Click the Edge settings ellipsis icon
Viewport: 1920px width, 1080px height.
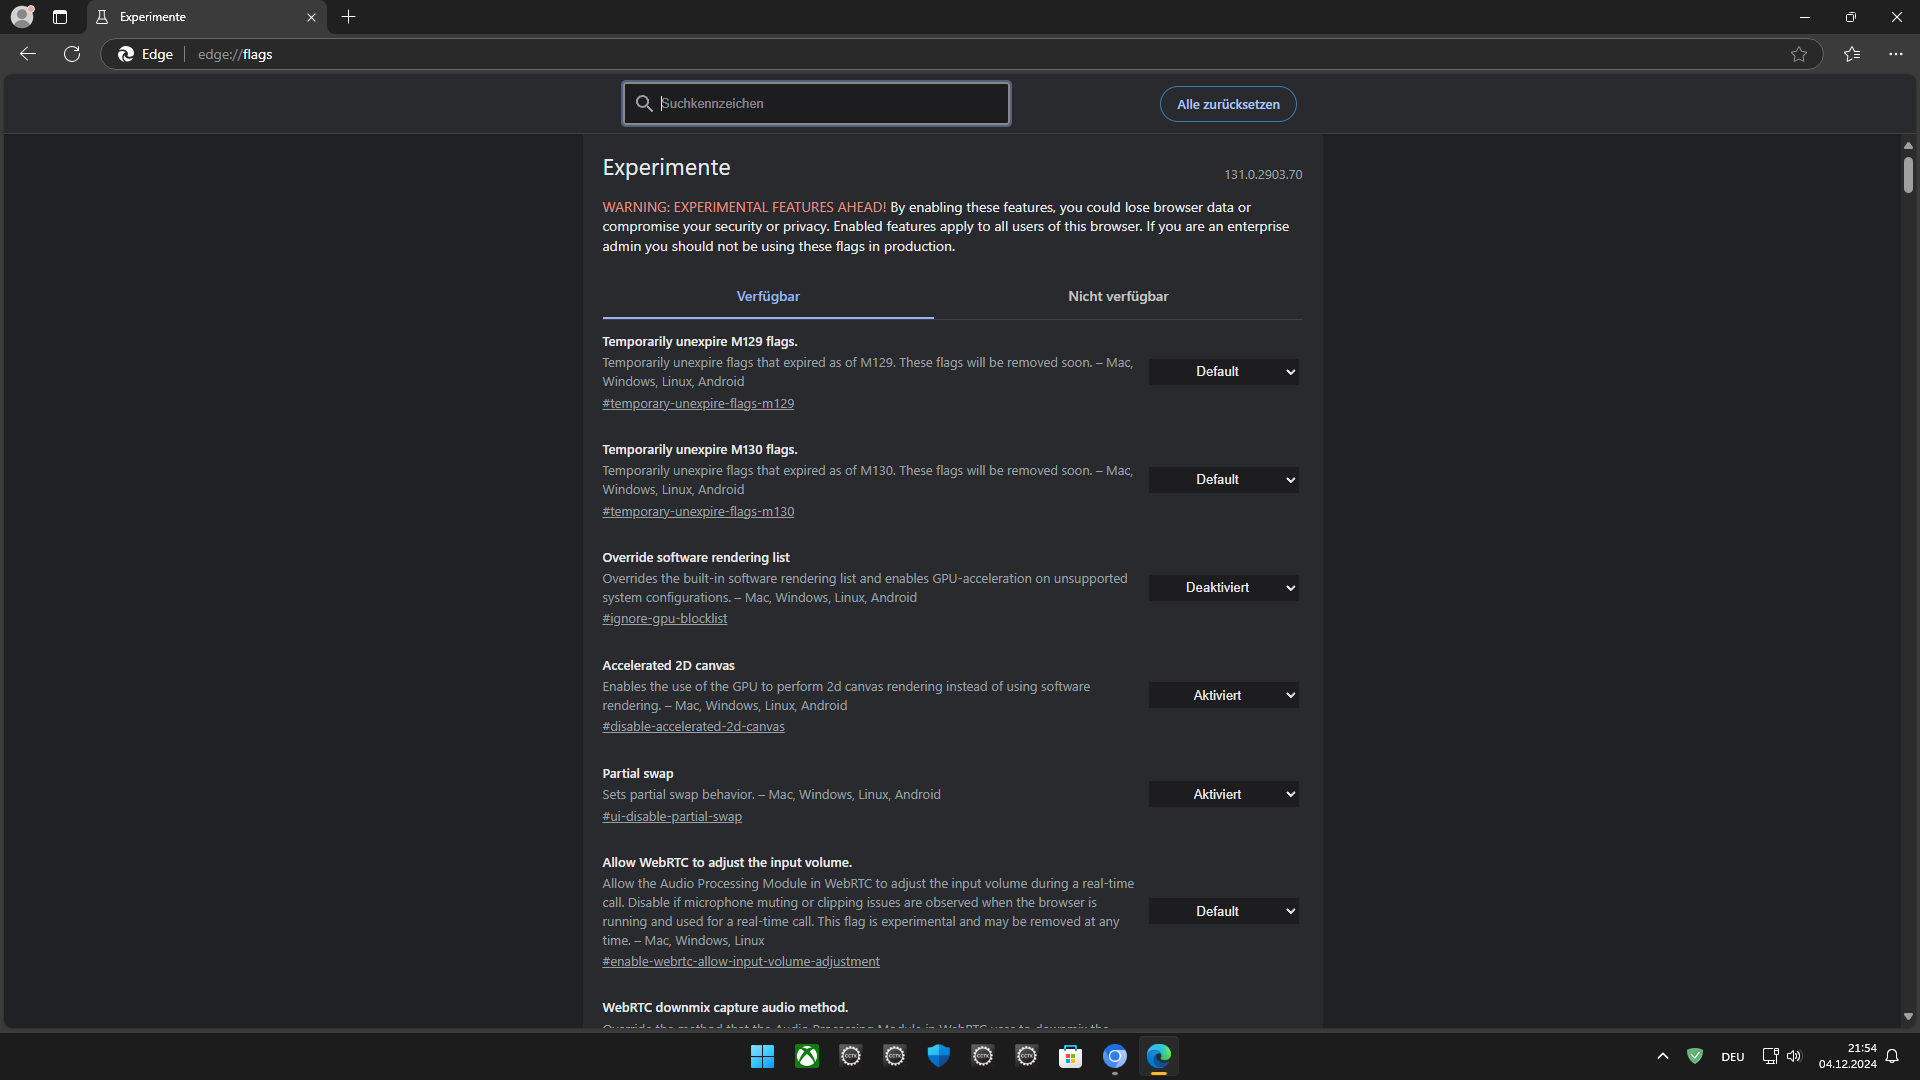(1895, 54)
